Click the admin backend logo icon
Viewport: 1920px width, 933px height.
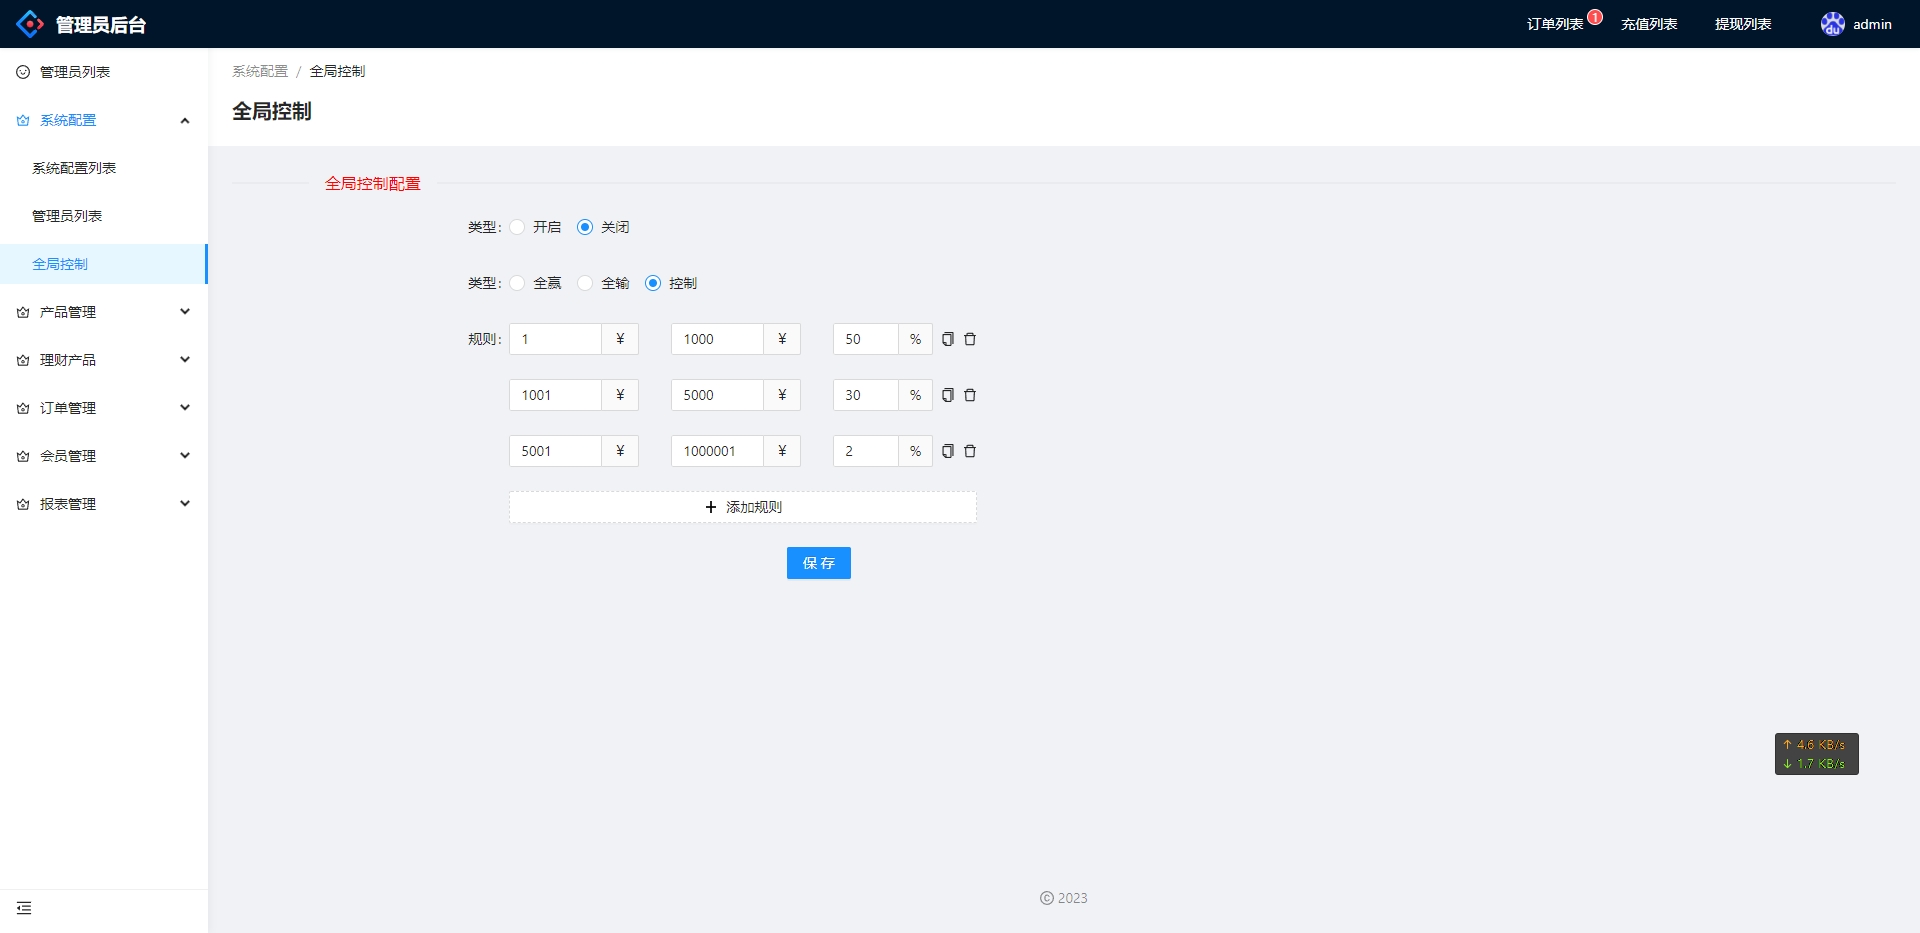pos(30,24)
